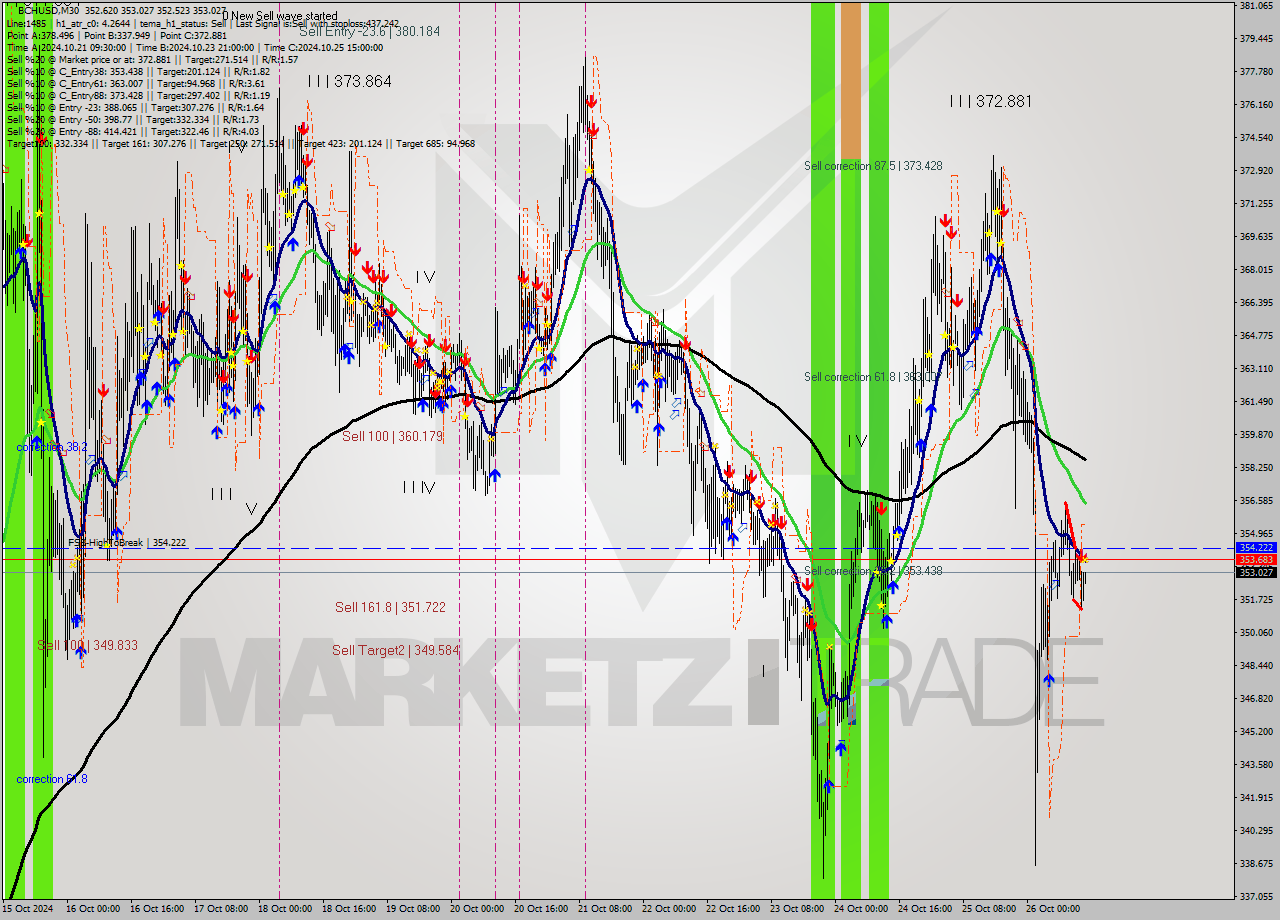Select 'Sell correction 87.5 | 373.428' label
Viewport: 1280px width, 920px height.
(x=873, y=166)
